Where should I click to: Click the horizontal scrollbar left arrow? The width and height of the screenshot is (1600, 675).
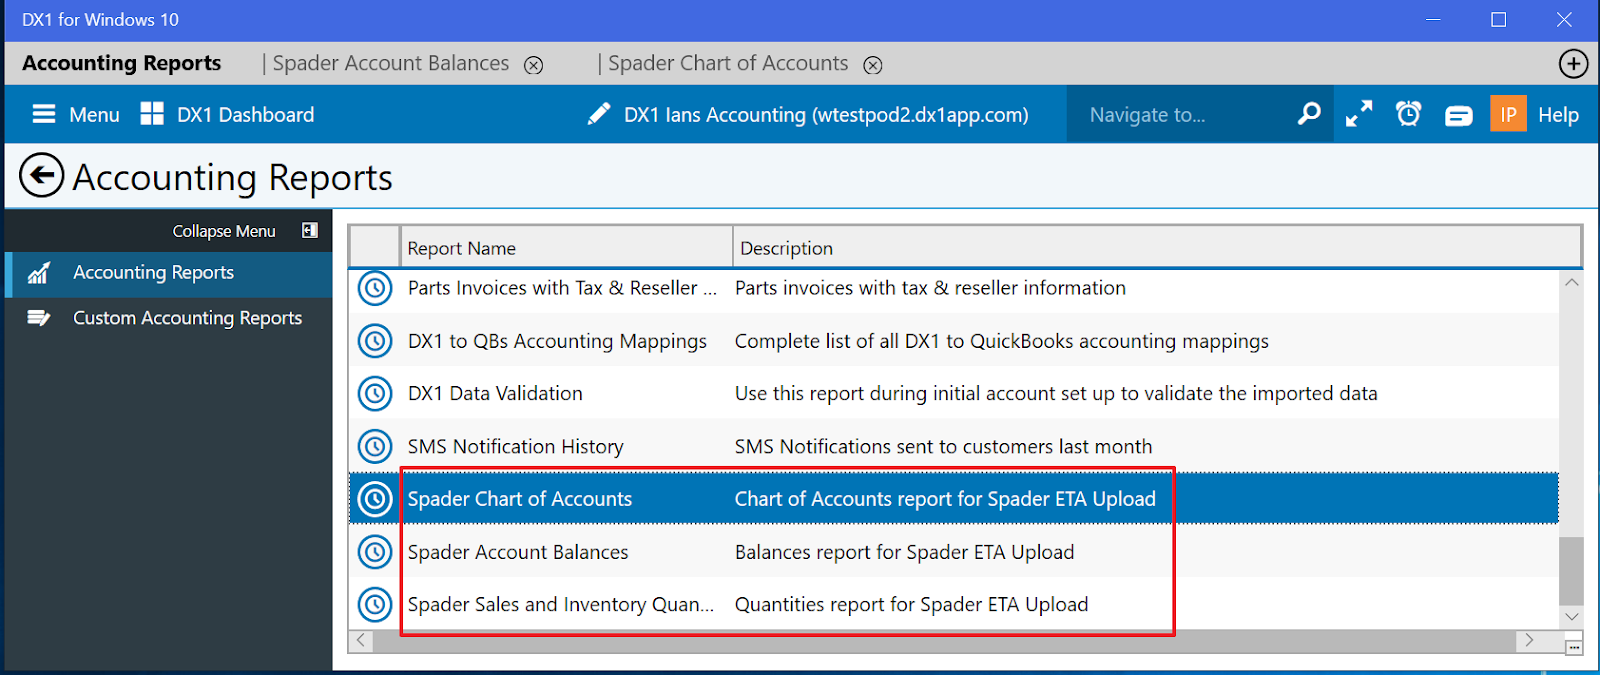[x=362, y=640]
